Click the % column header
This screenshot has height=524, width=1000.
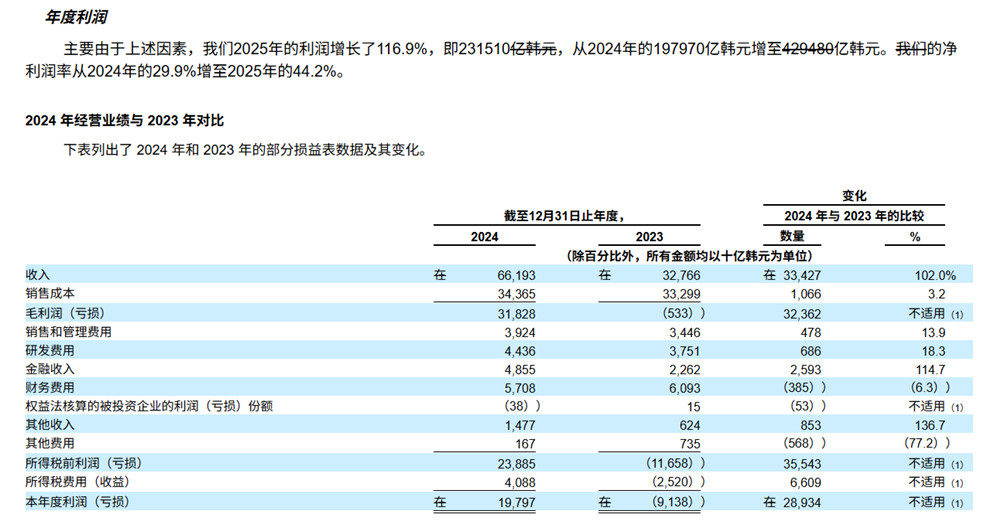pos(915,237)
